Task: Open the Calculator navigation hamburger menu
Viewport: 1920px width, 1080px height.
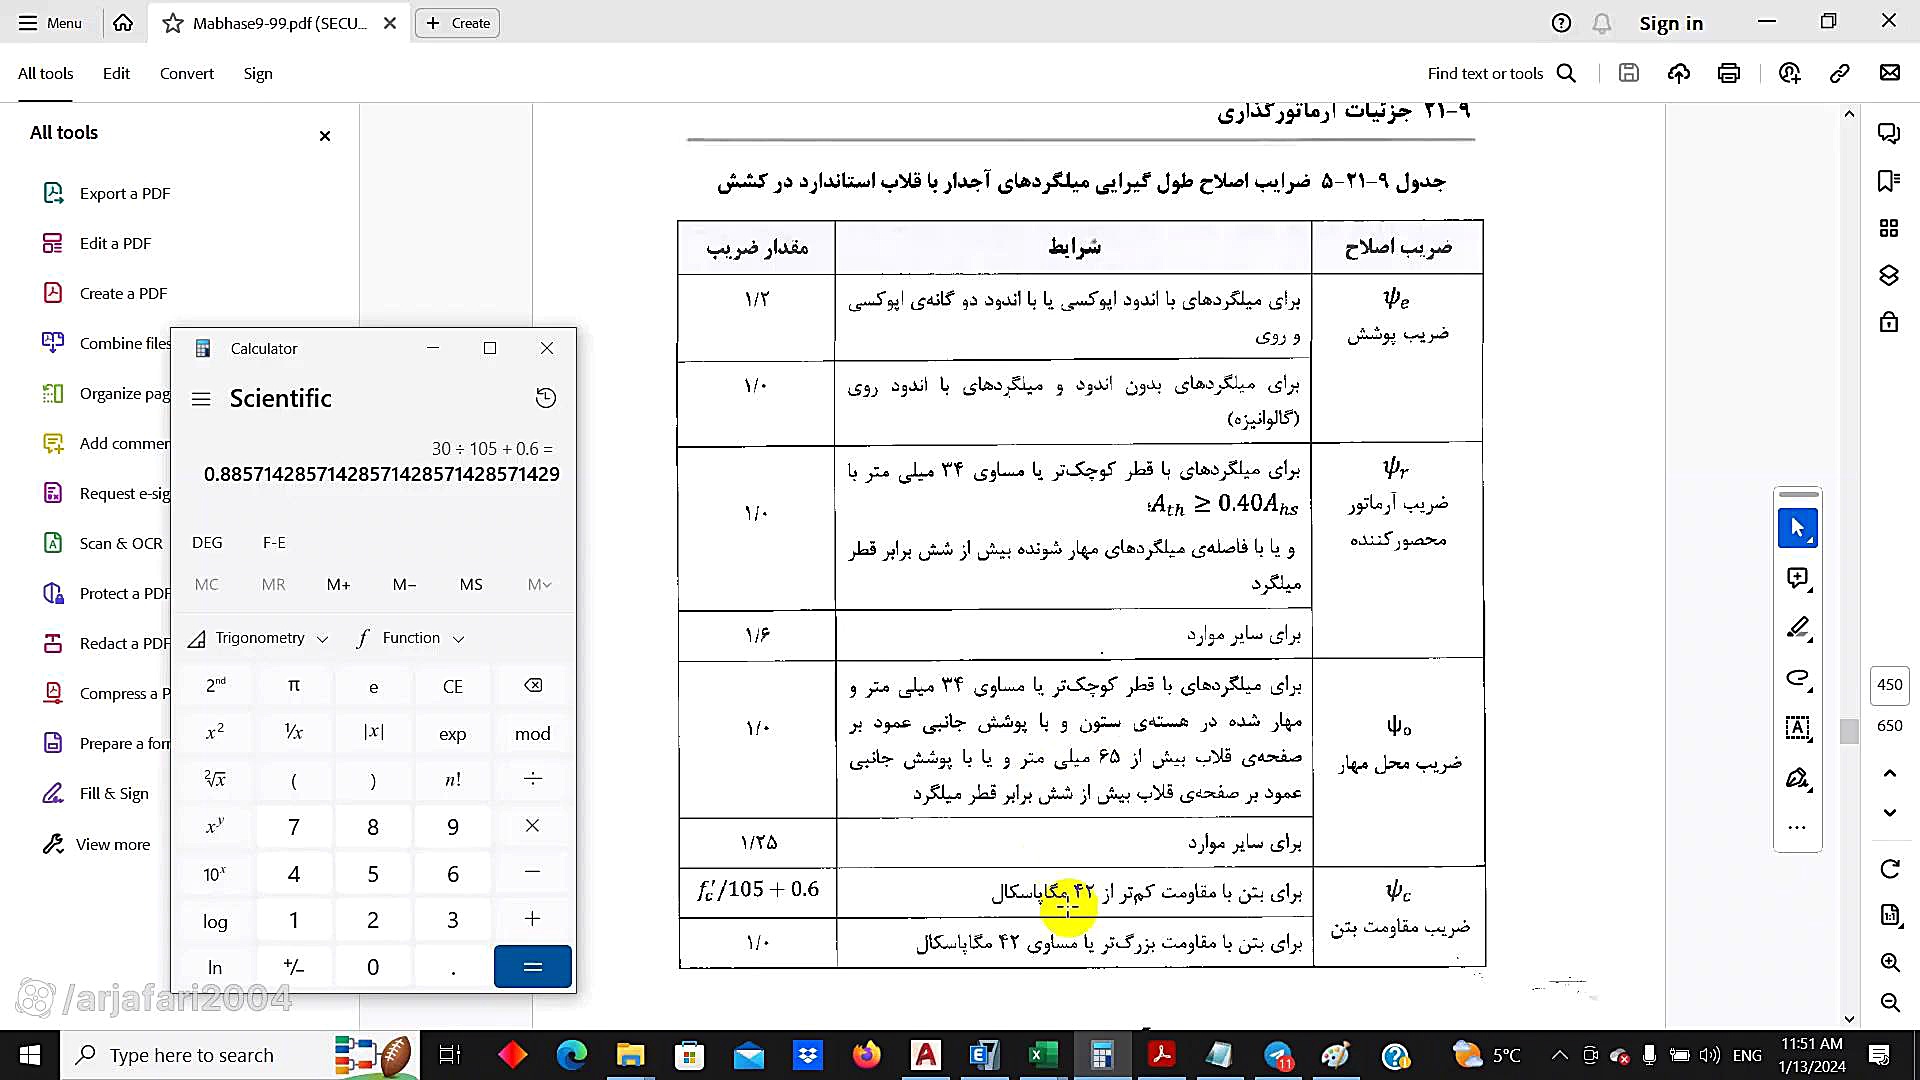Action: (201, 399)
